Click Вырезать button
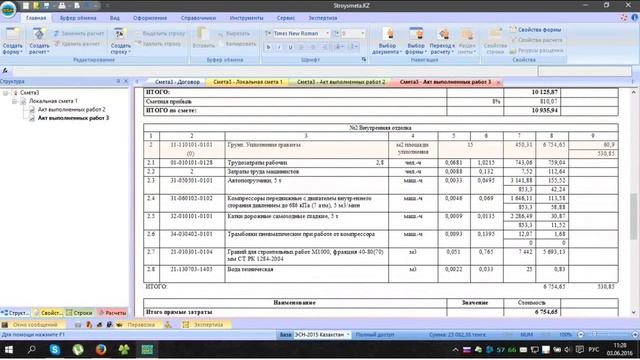 pos(234,33)
